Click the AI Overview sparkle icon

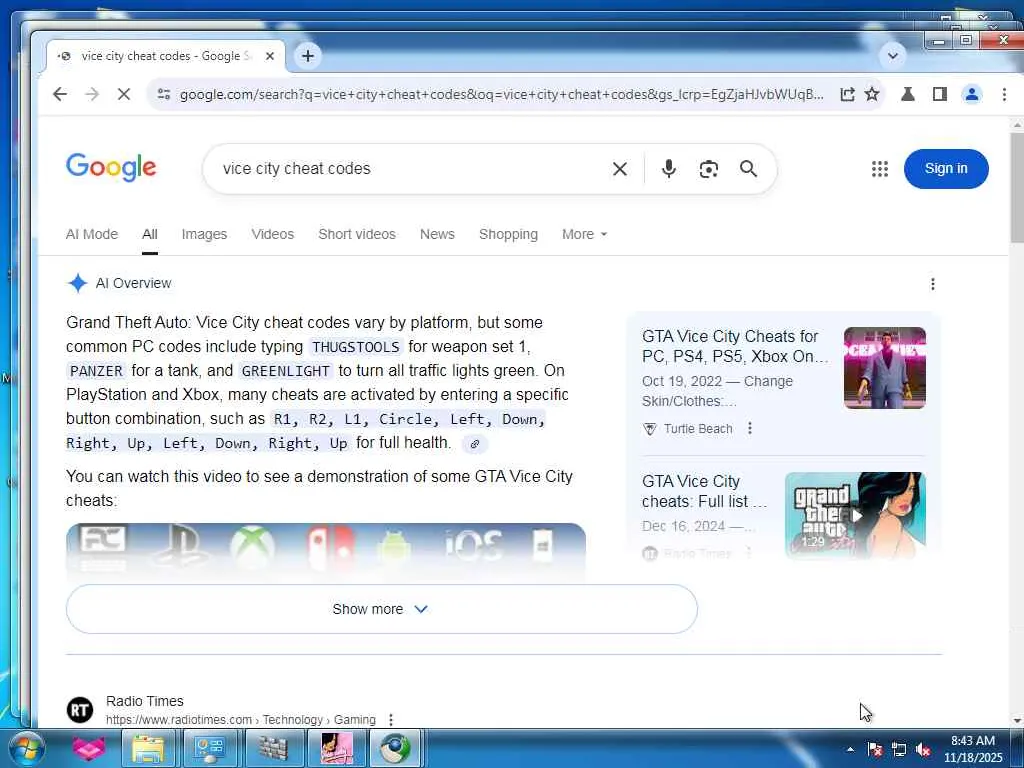click(77, 283)
